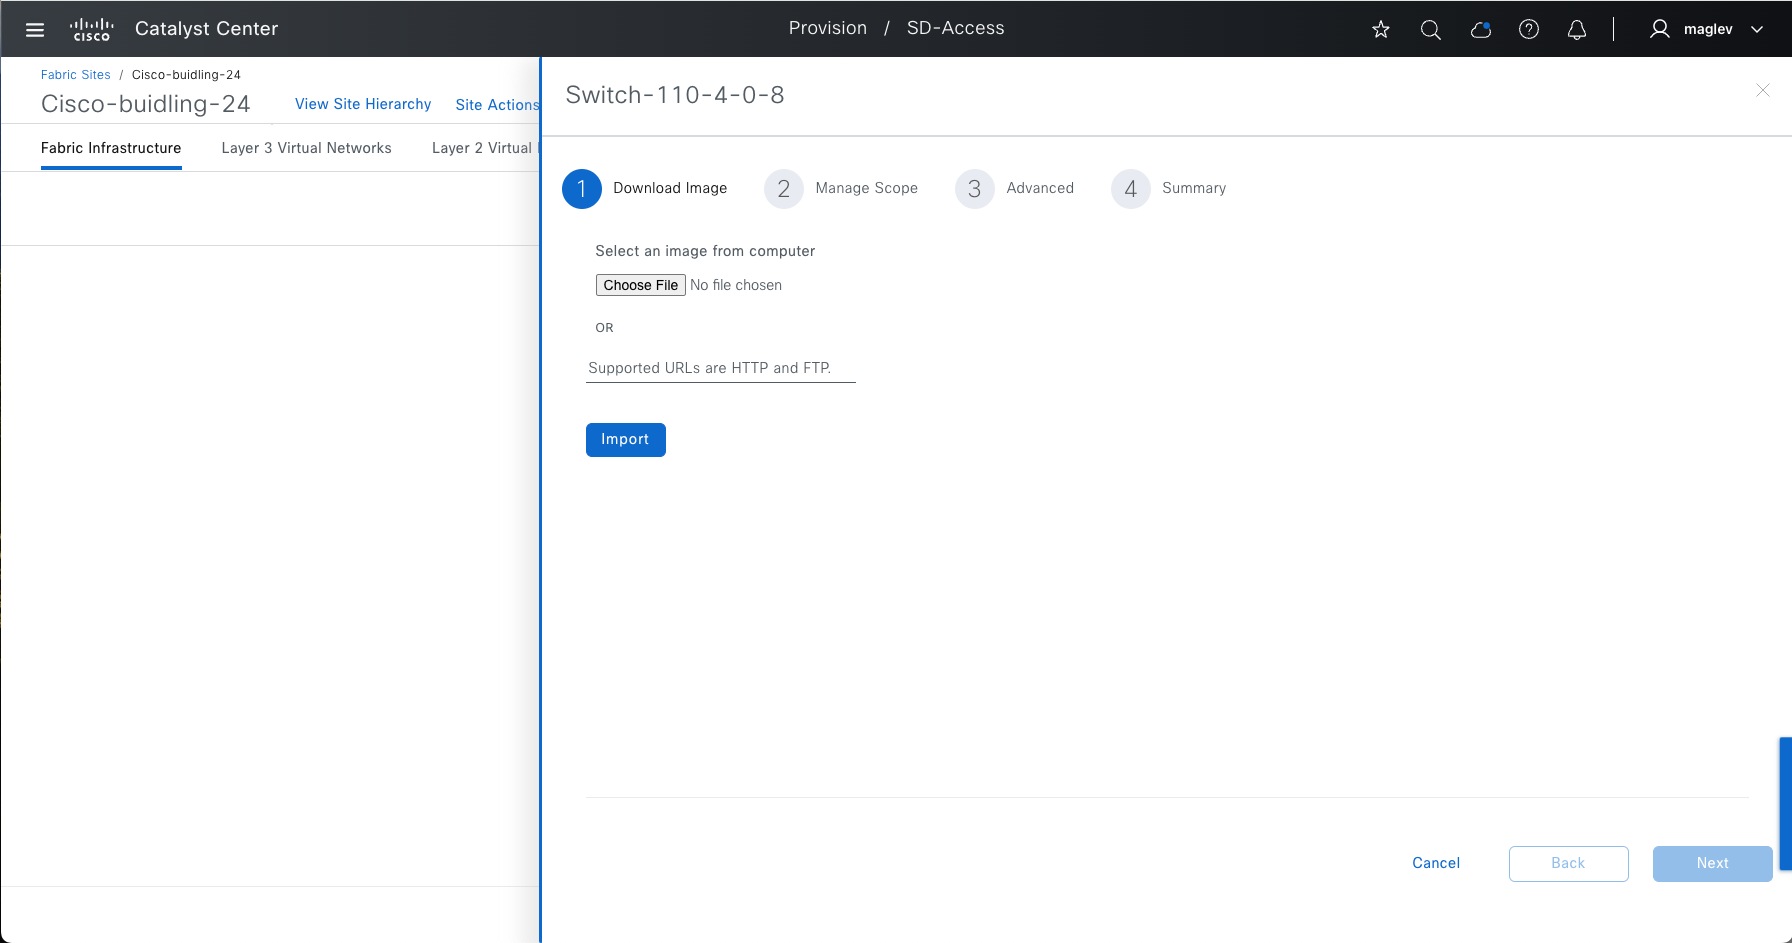Open the hamburger navigation menu
The image size is (1792, 943).
click(x=35, y=29)
